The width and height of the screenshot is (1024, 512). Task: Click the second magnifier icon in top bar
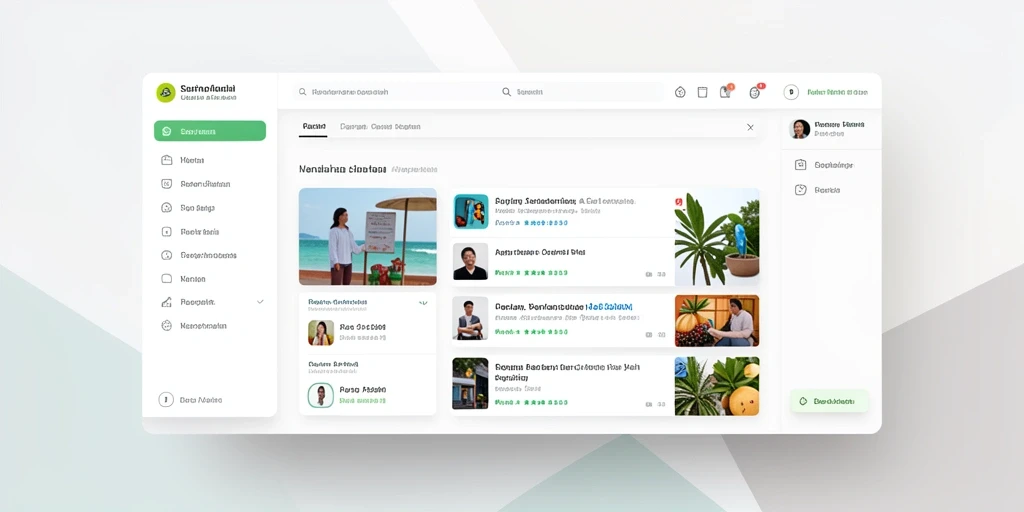(x=506, y=92)
